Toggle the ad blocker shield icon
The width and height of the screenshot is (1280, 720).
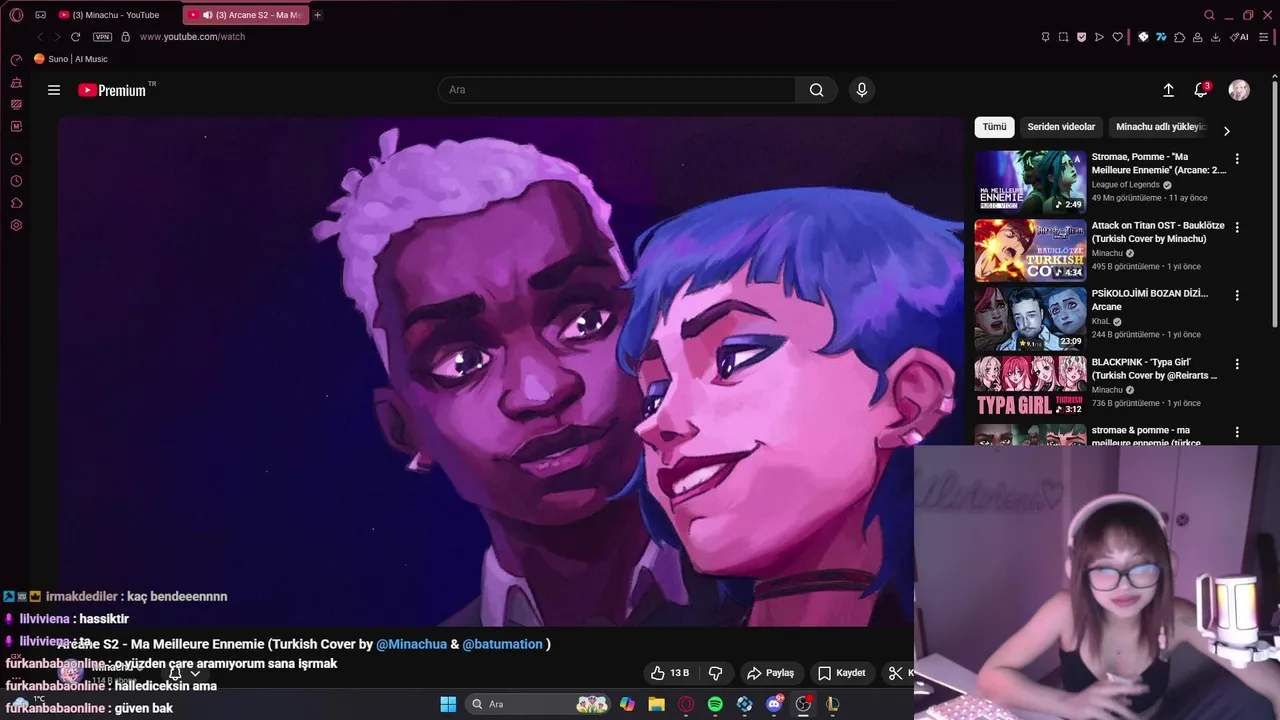(x=1081, y=37)
